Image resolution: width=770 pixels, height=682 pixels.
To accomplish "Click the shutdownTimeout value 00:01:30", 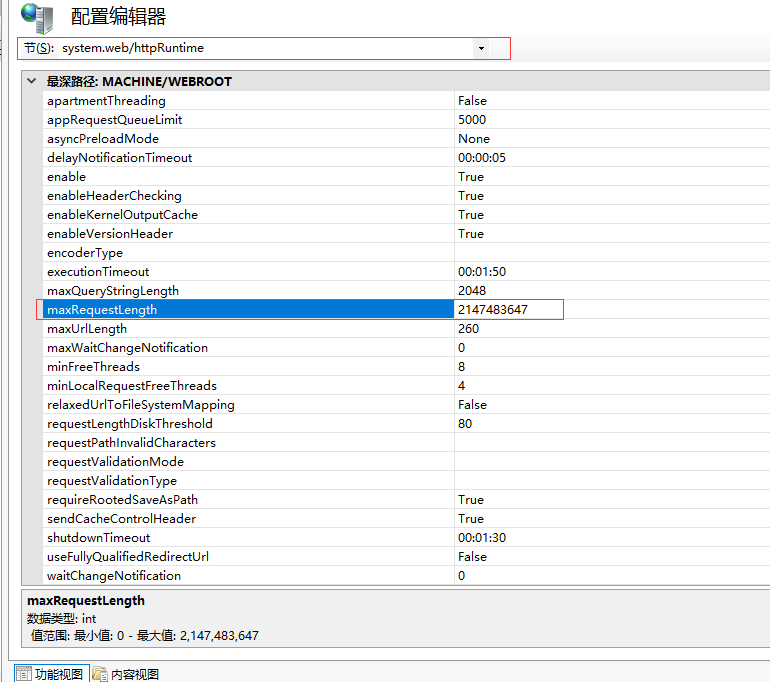I will tap(482, 538).
